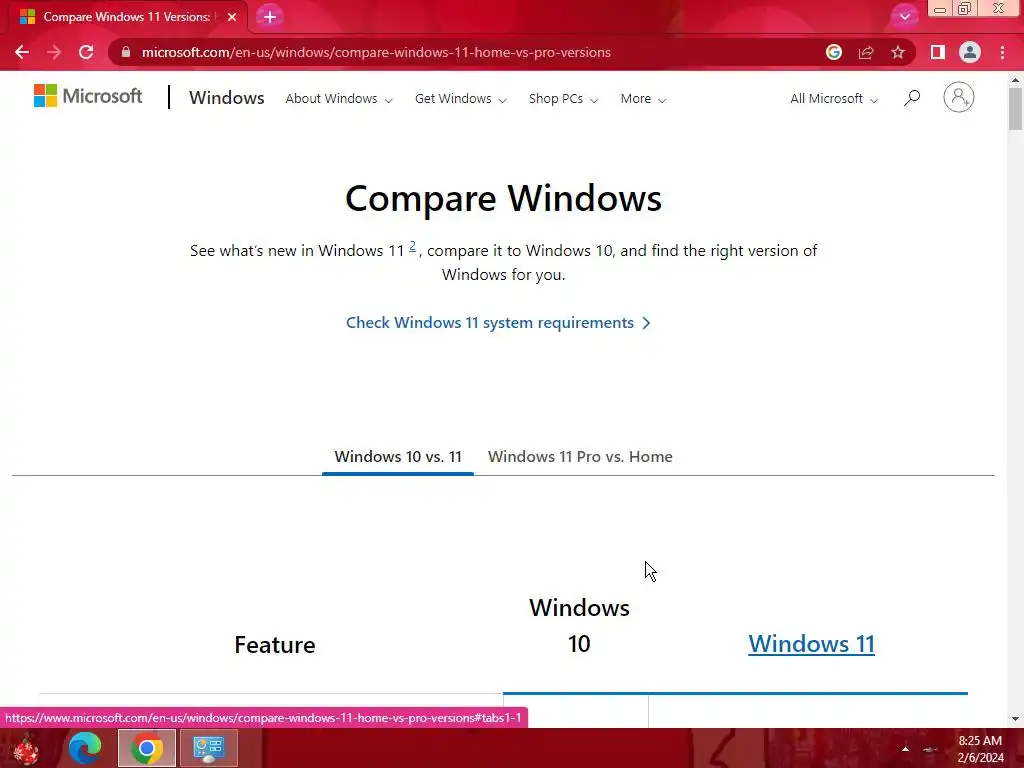Expand the Get Windows menu
1024x768 pixels.
[x=460, y=99]
